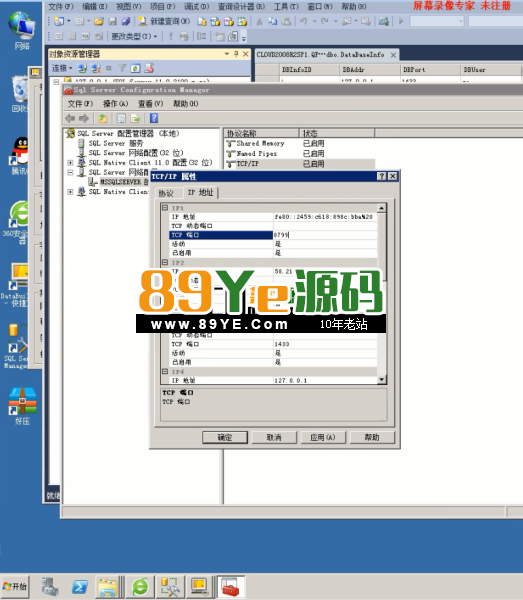Pin the Object Explorer panel
523x600 pixels.
[x=236, y=54]
